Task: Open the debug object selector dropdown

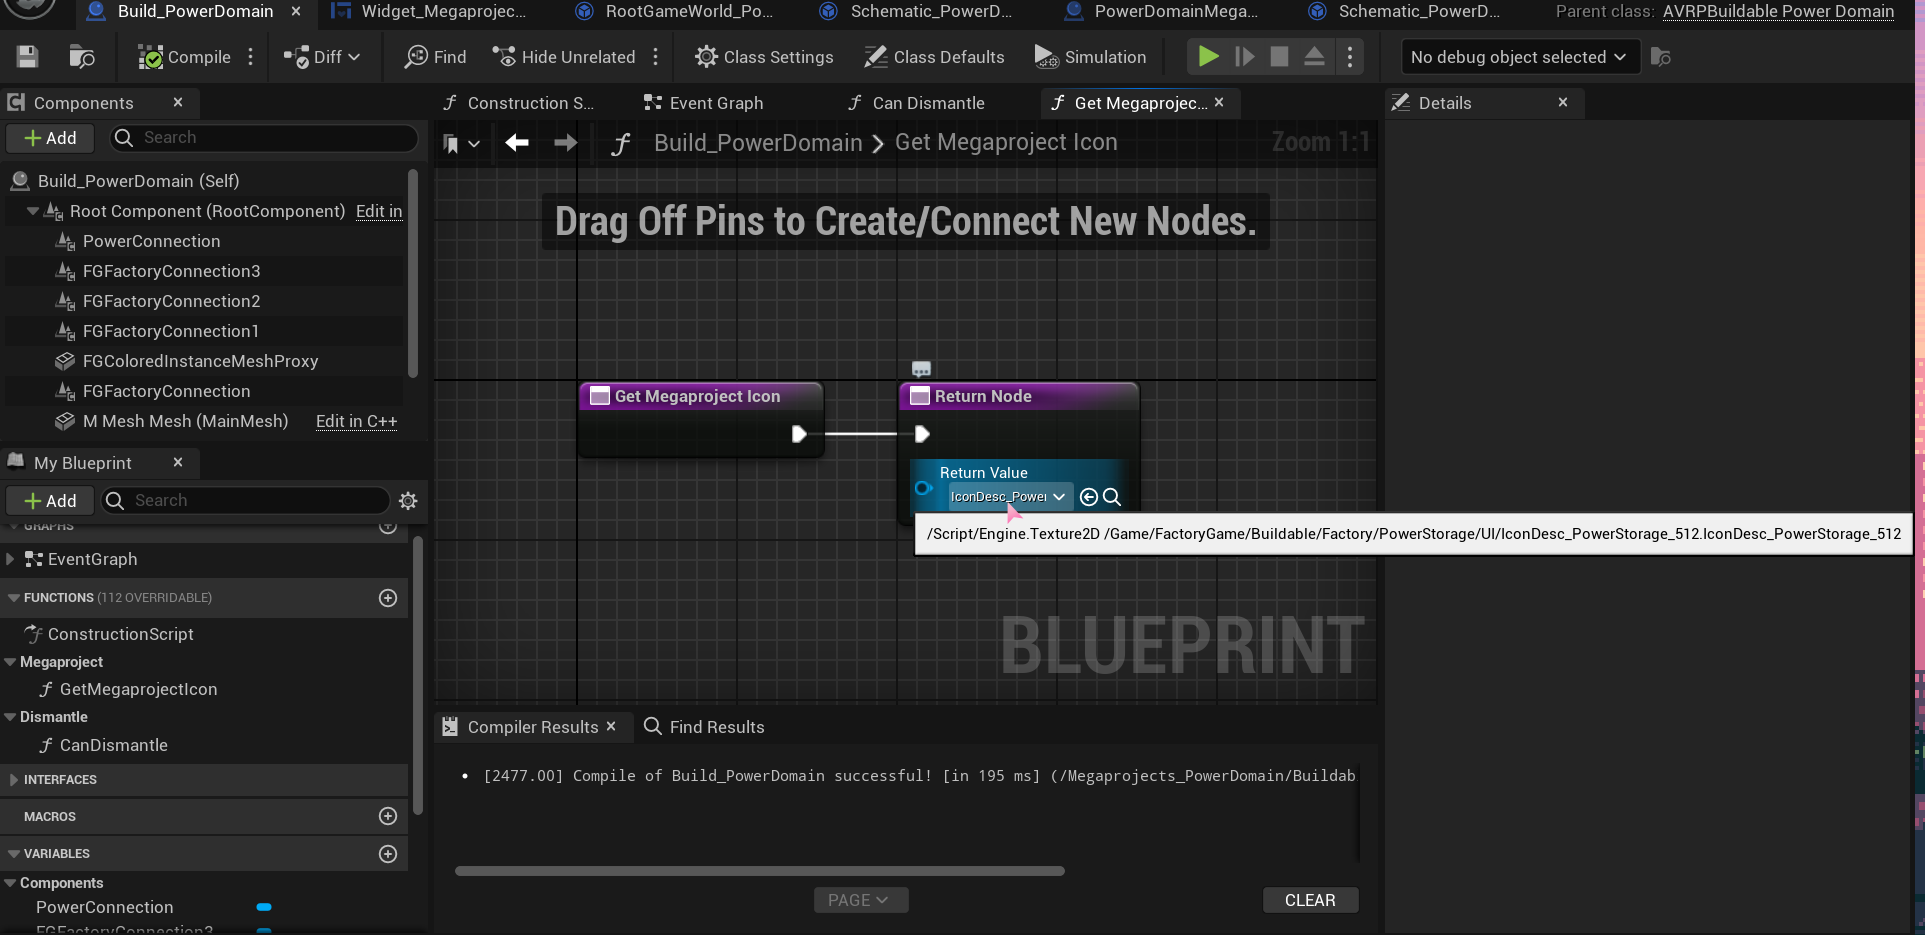Action: 1520,57
